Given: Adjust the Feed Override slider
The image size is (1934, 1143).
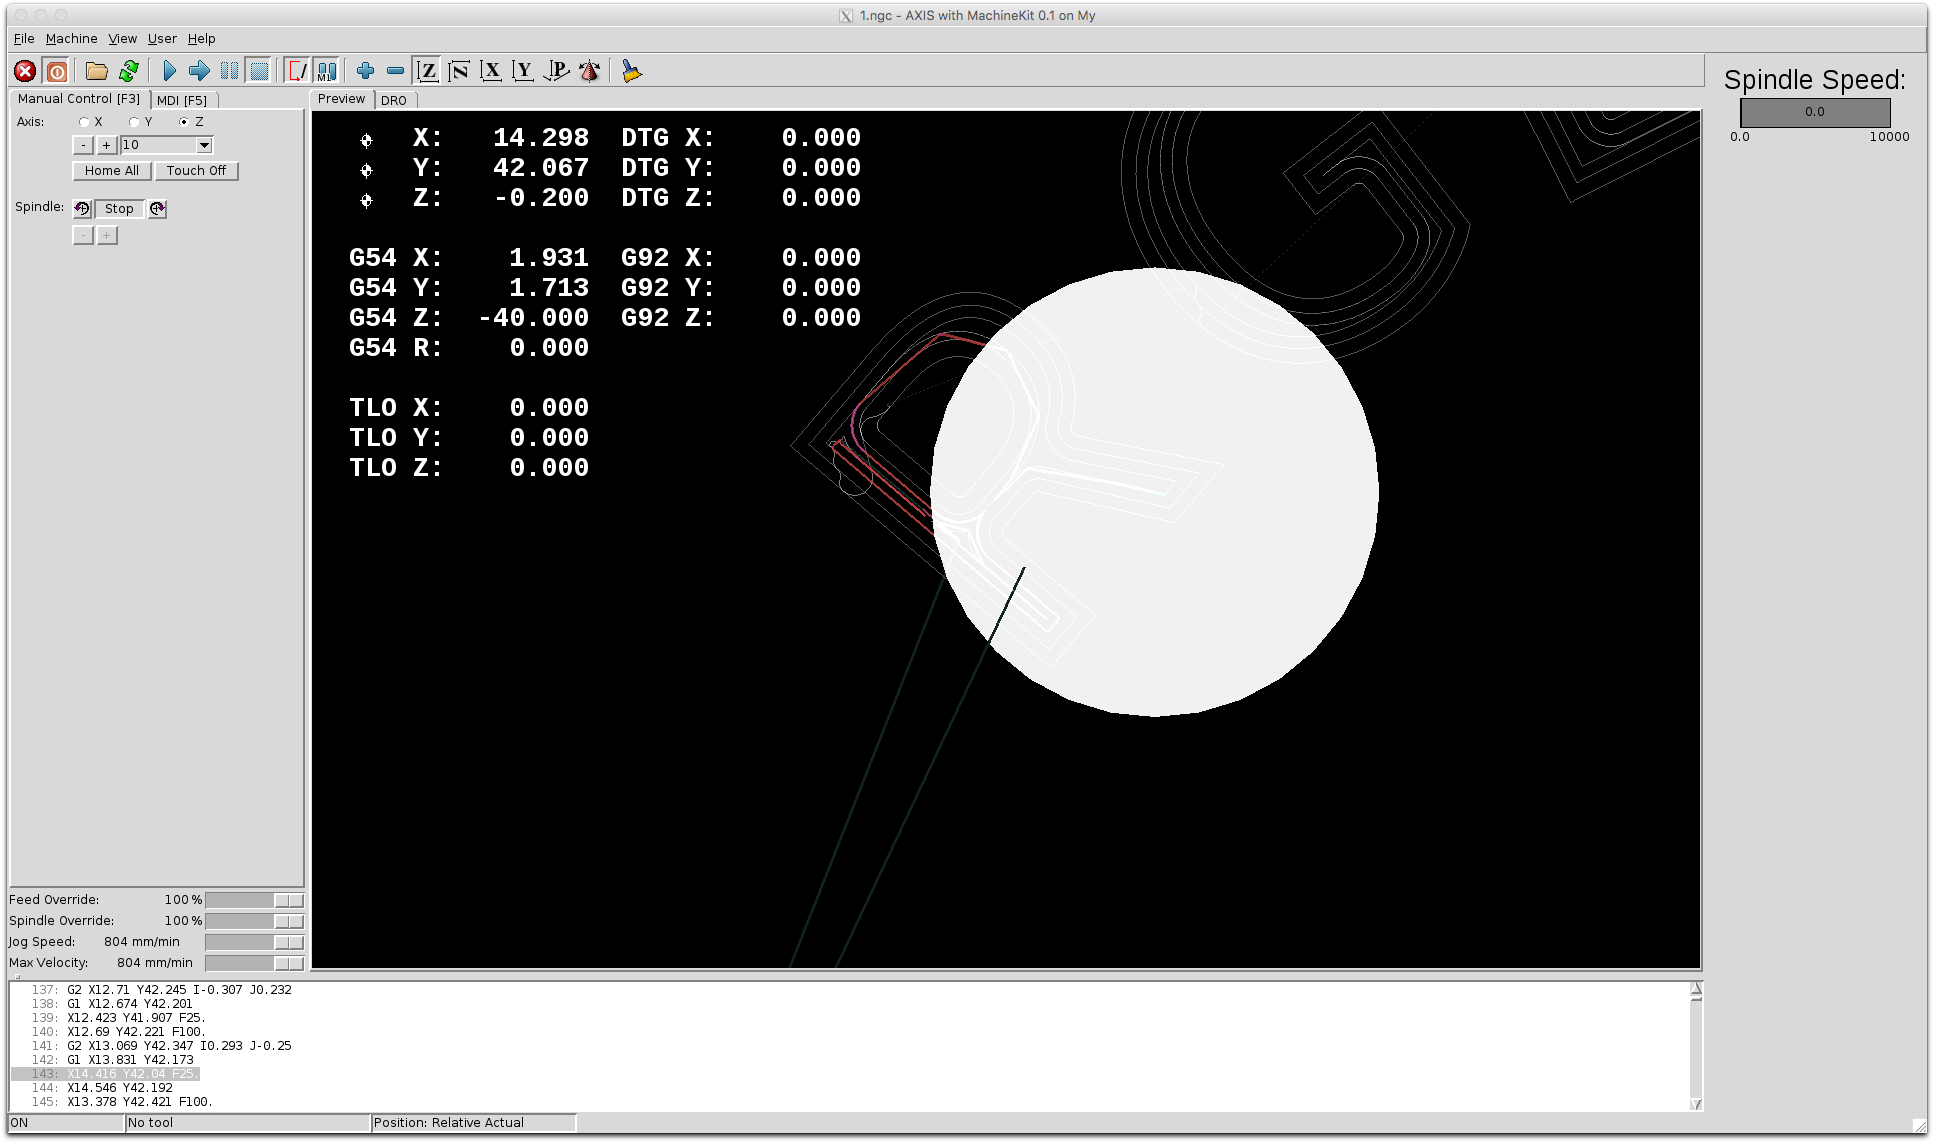Looking at the screenshot, I should point(288,900).
